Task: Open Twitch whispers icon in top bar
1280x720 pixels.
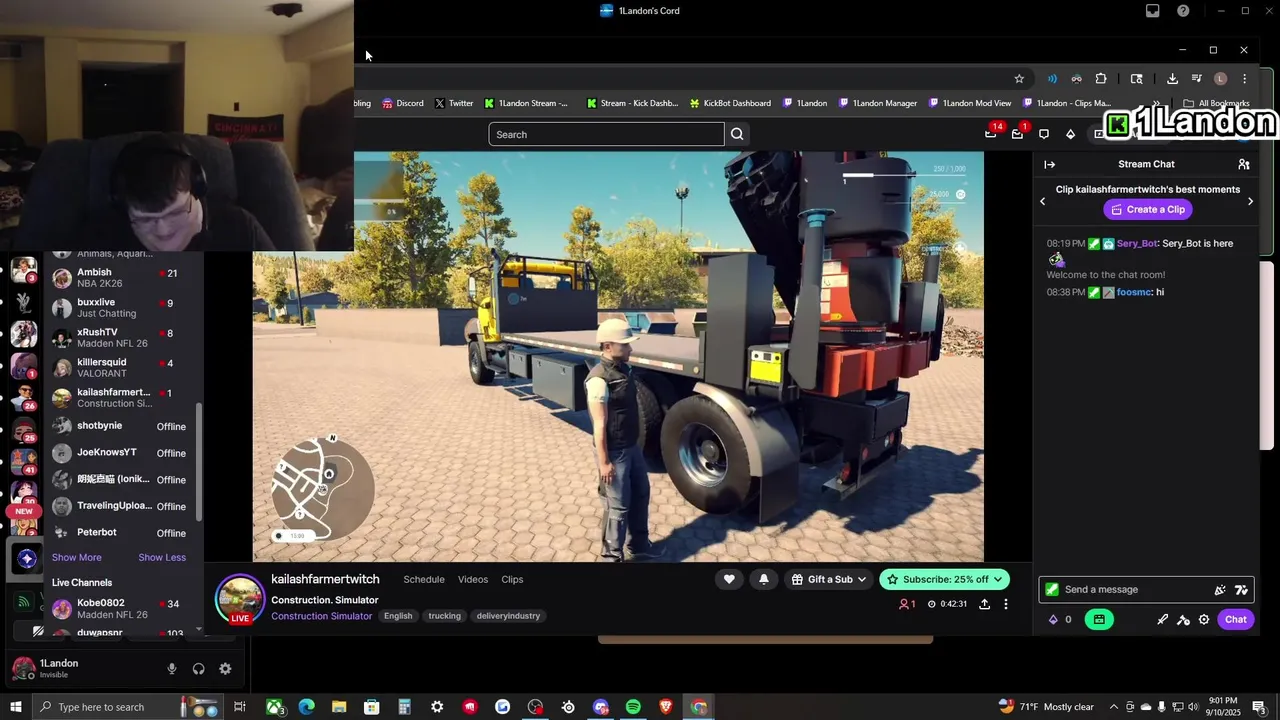Action: coord(1044,134)
